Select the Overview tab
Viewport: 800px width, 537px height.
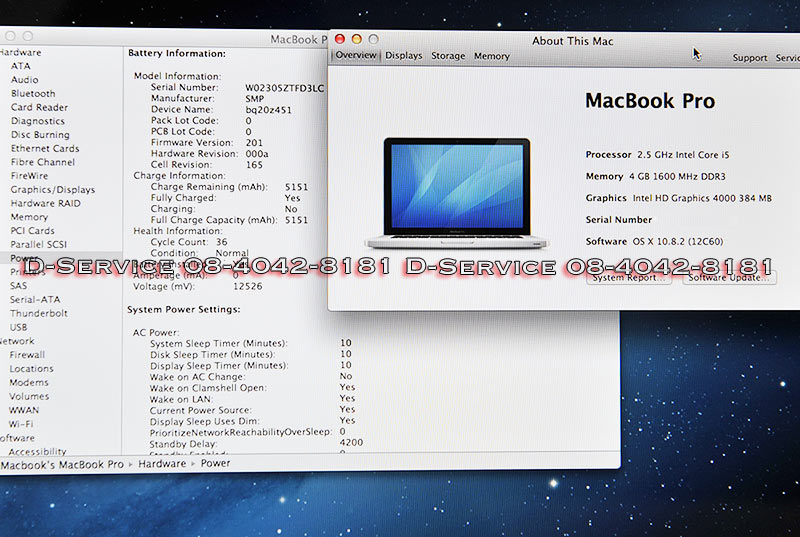(356, 55)
